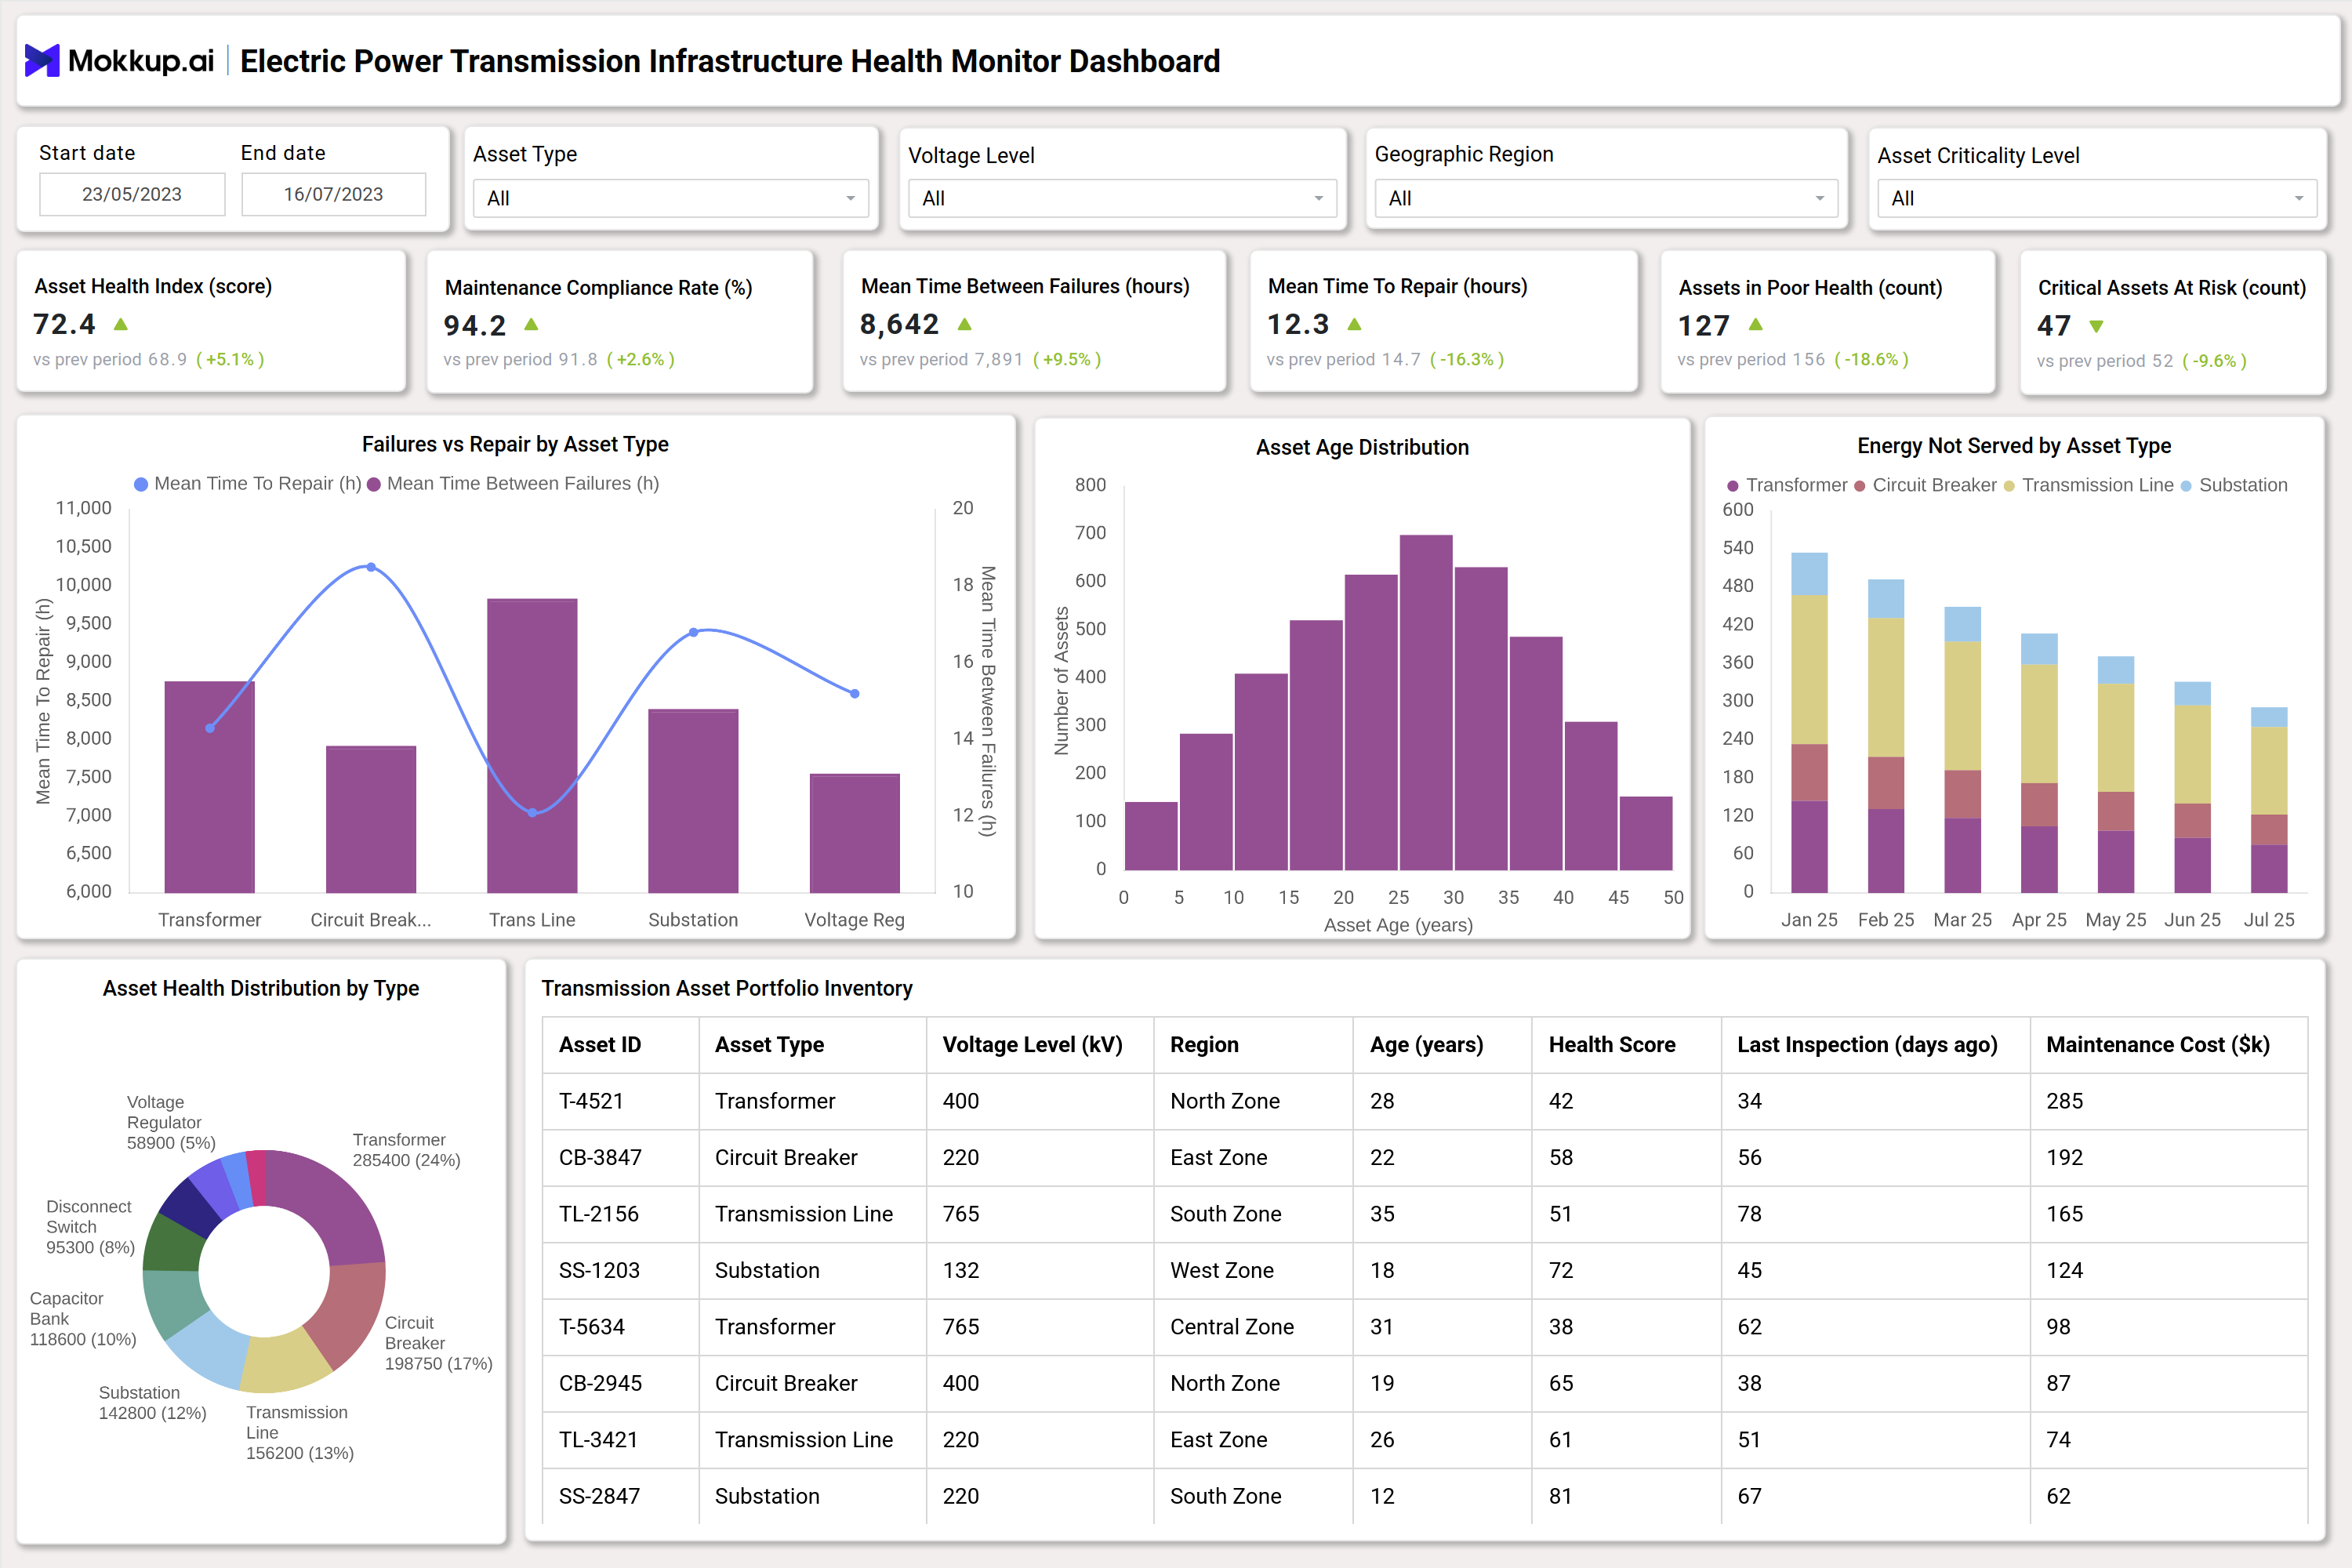Click the Jan 25 stacked bar
Screen dimensions: 2352x1568
(x=1809, y=722)
